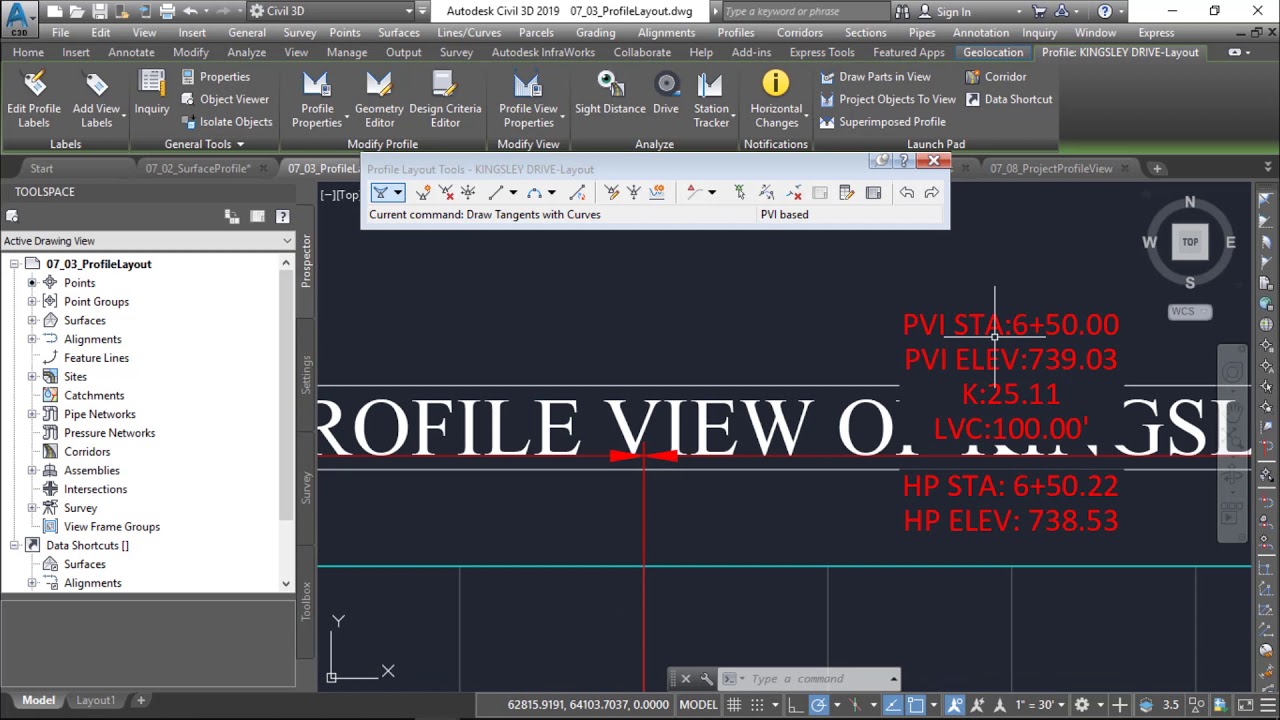Open the Corridors menu

[x=800, y=32]
